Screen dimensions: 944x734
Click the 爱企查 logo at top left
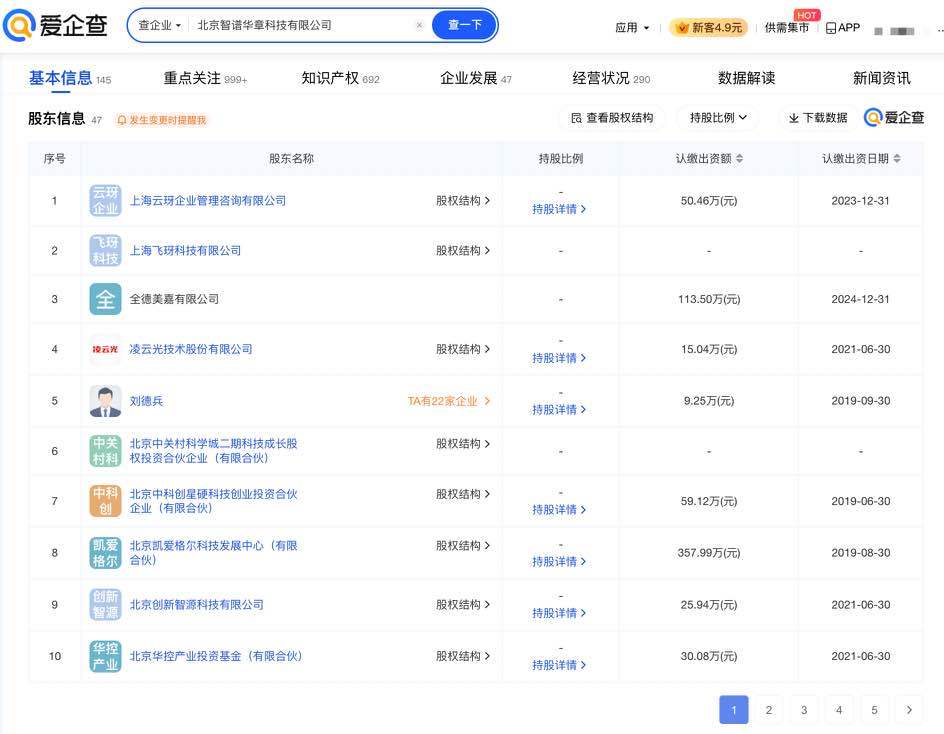tap(56, 27)
